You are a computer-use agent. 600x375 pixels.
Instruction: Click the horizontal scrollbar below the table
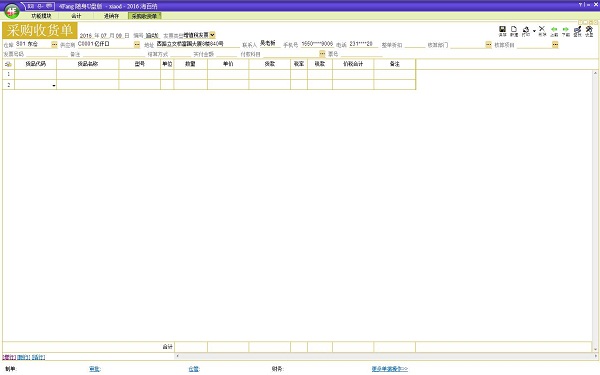(385, 356)
